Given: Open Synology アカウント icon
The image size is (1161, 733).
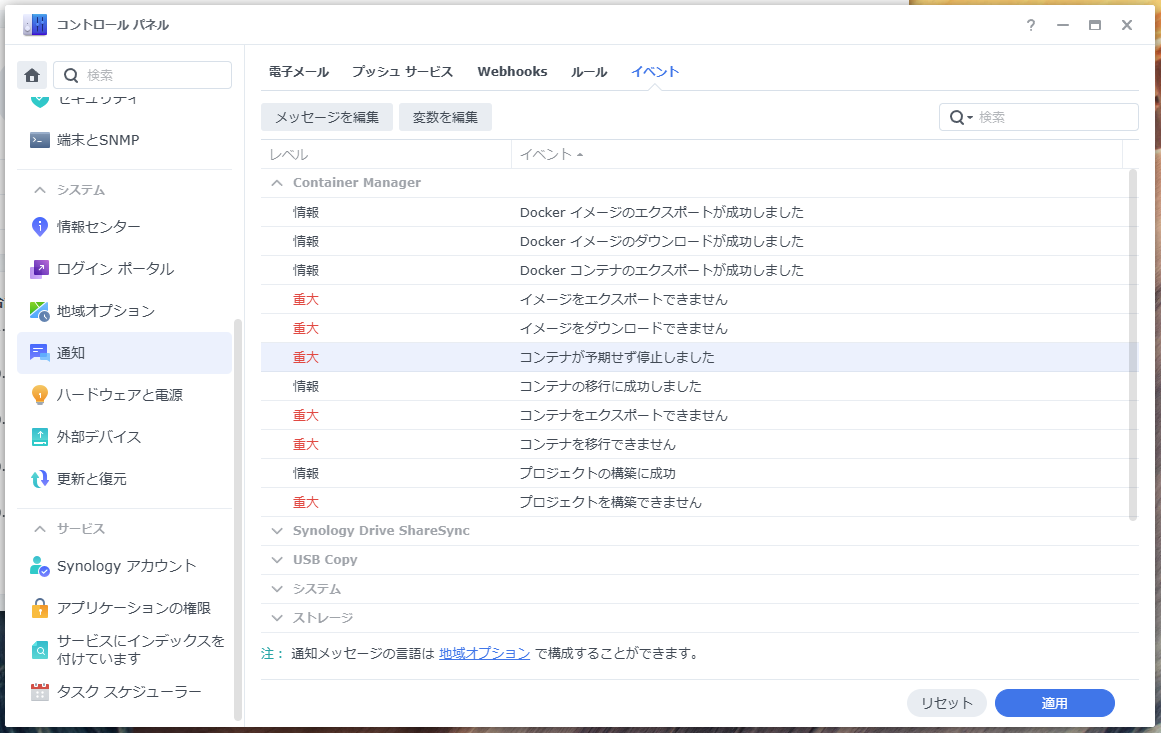Looking at the screenshot, I should coord(40,566).
